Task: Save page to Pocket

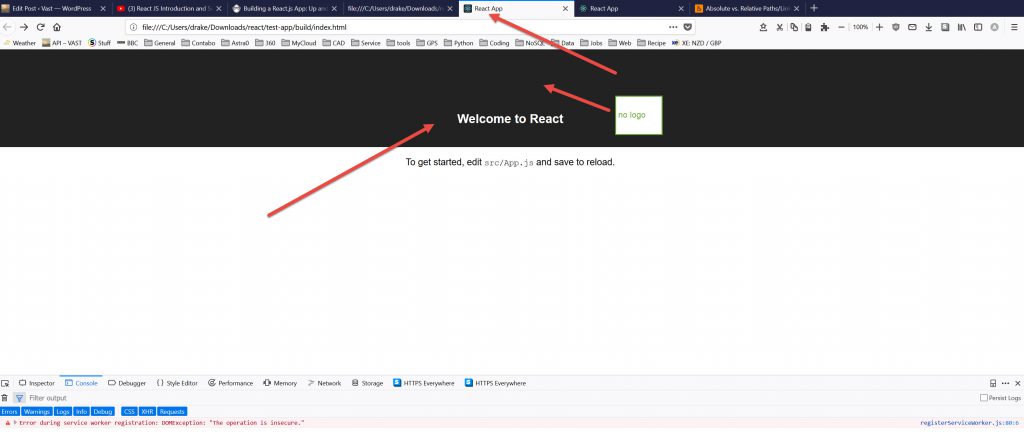Action: coord(687,27)
